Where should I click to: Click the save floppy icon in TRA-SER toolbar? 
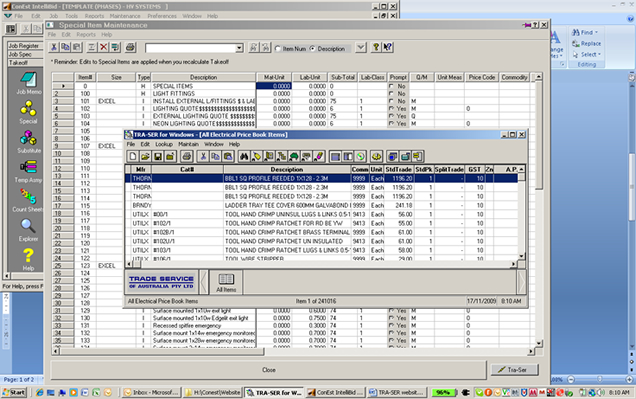pyautogui.click(x=158, y=157)
